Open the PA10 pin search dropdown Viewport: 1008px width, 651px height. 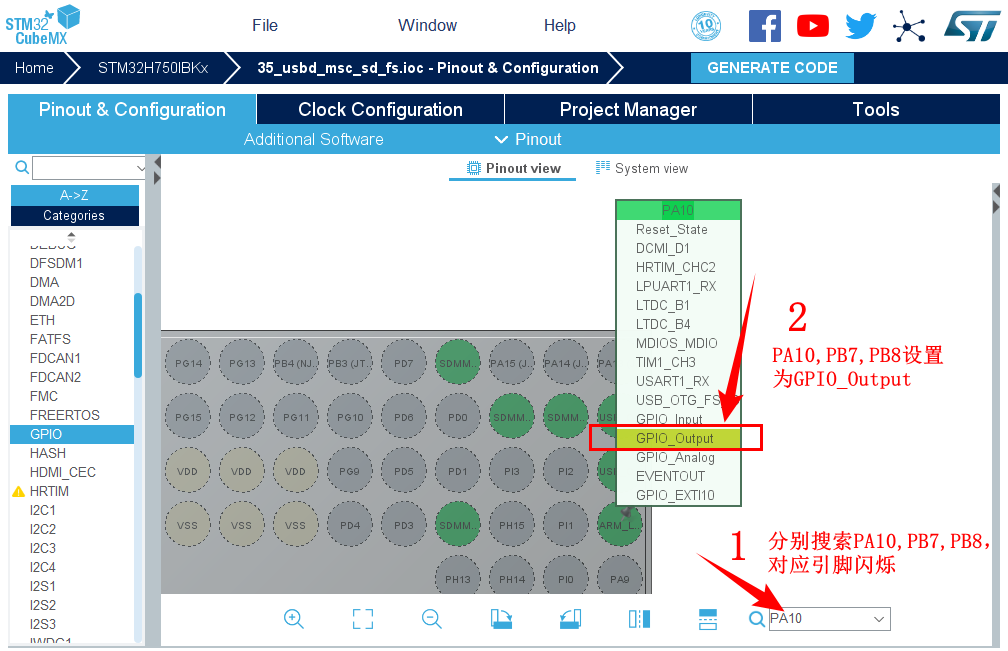pyautogui.click(x=879, y=619)
